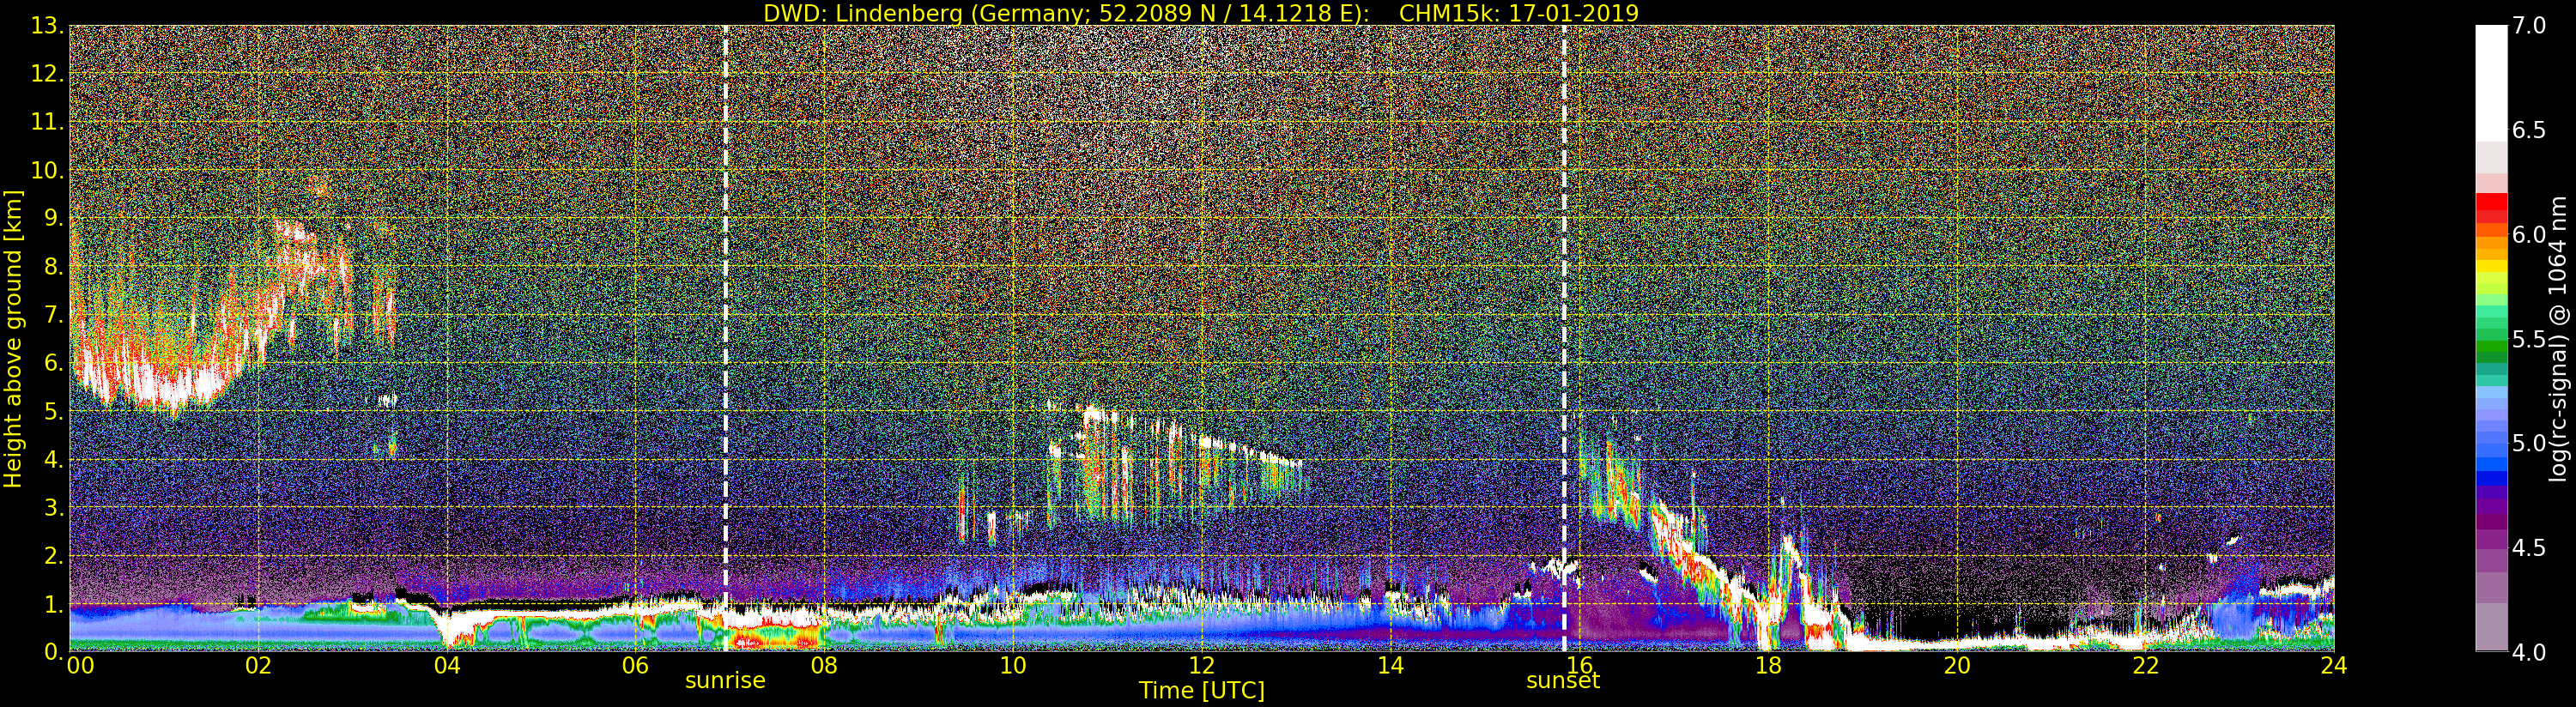Click time axis tick "16"
The image size is (2576, 707).
point(1579,665)
